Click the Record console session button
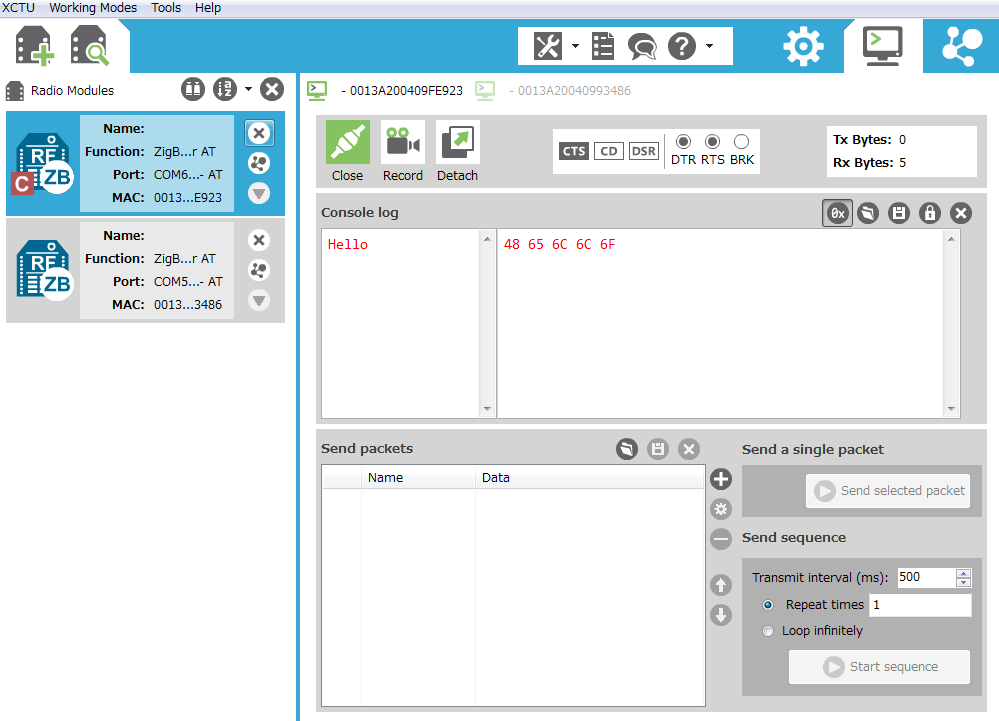Image resolution: width=999 pixels, height=721 pixels. tap(403, 152)
